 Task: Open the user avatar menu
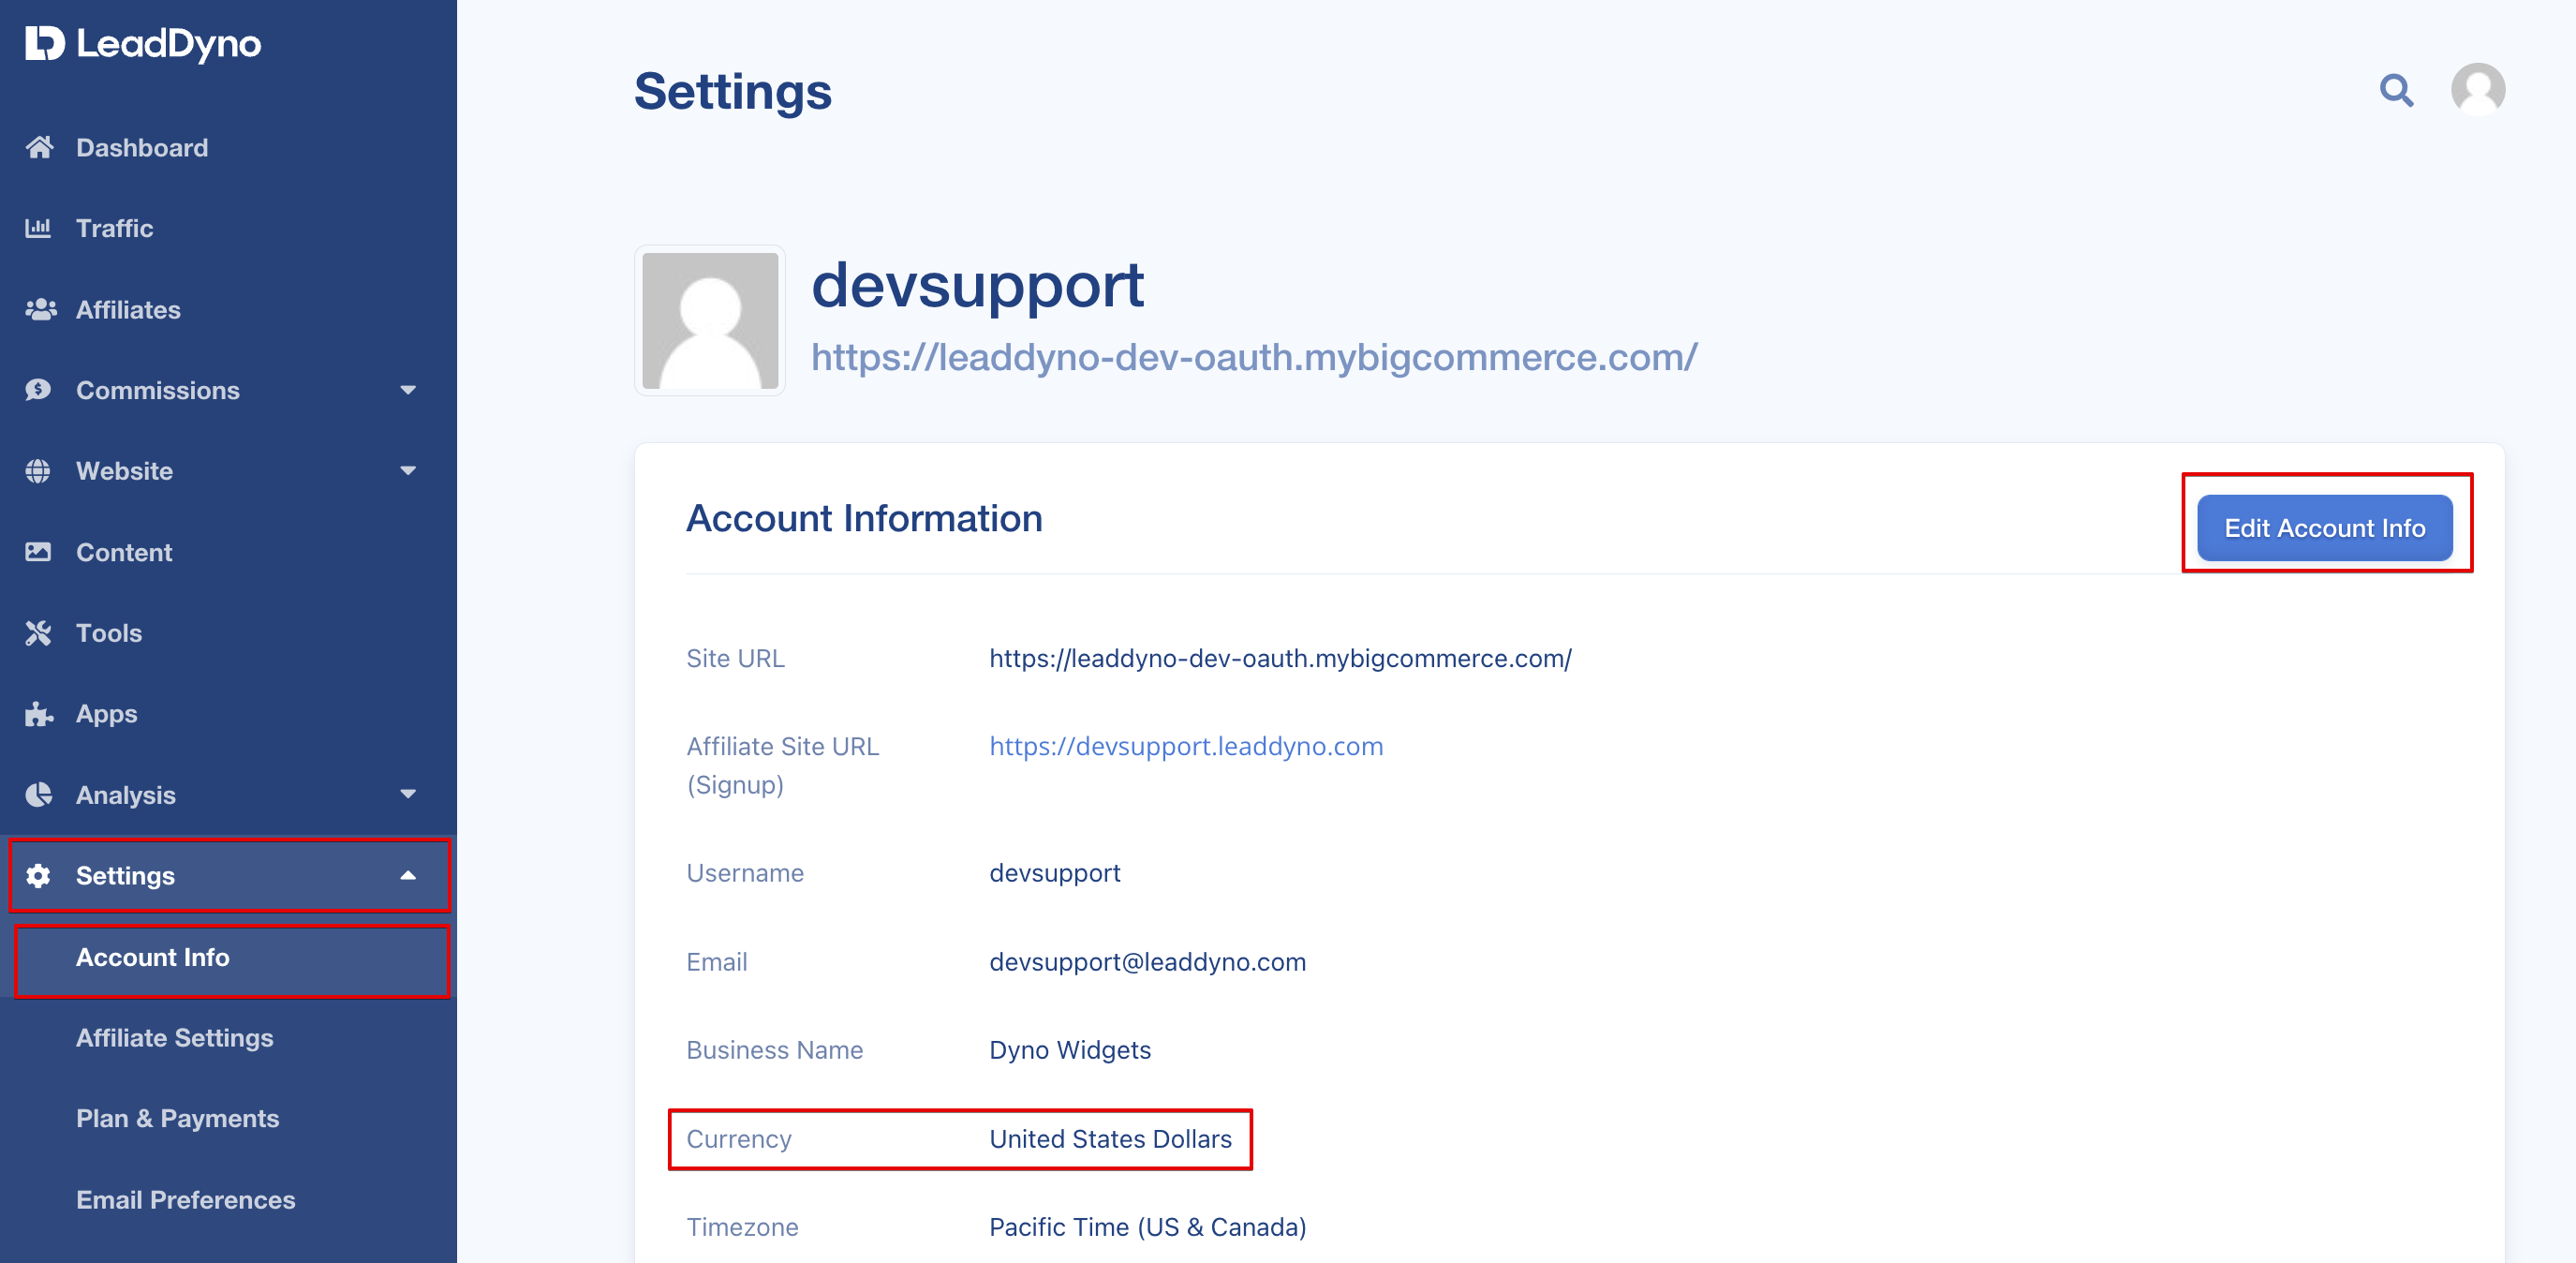[x=2478, y=90]
